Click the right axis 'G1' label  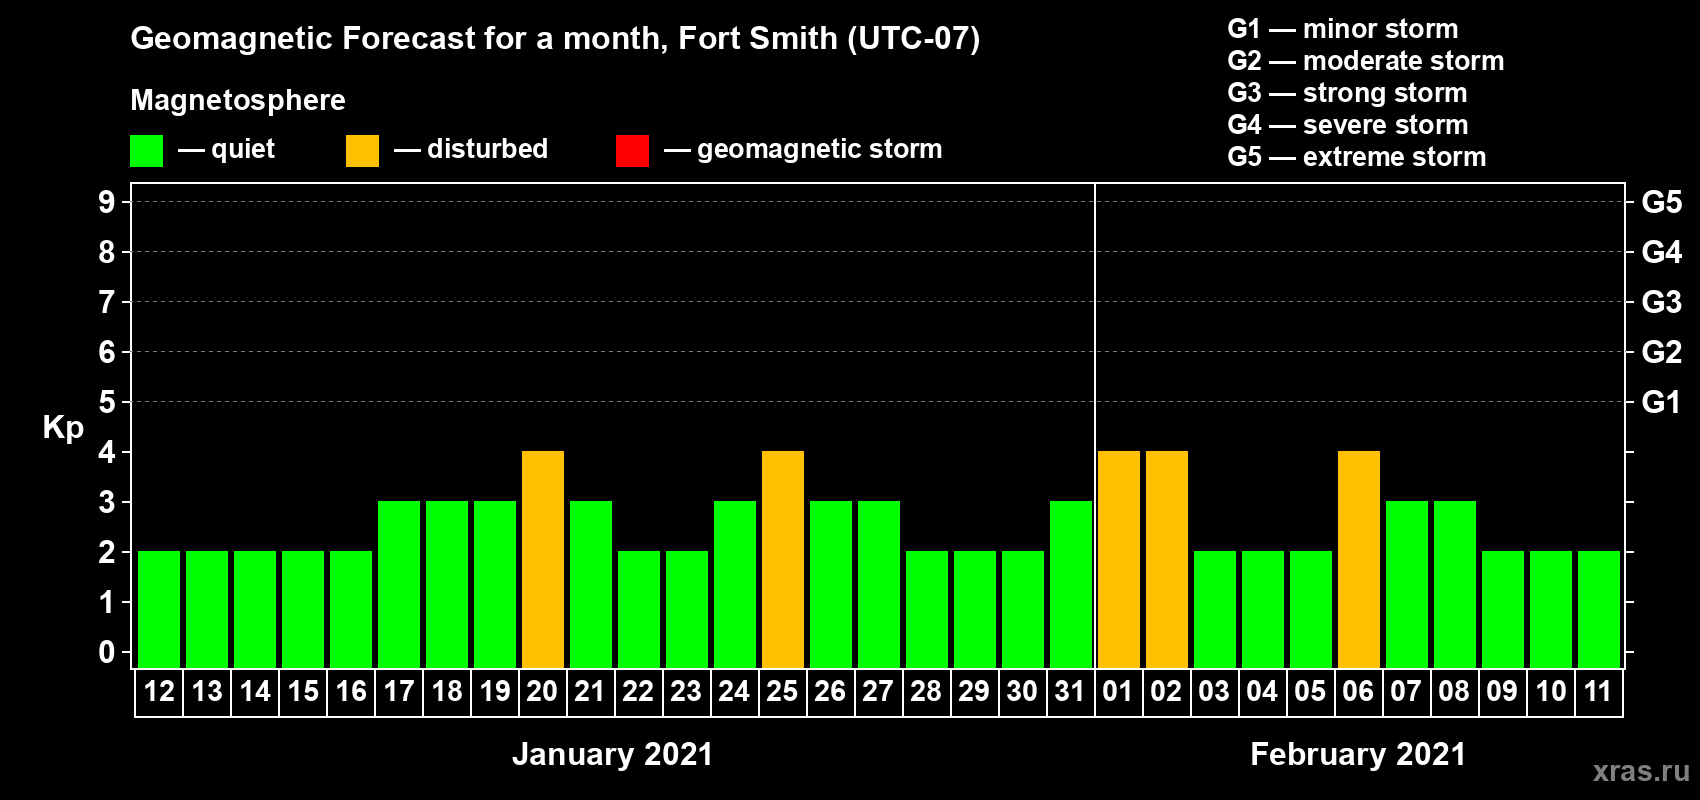(x=1662, y=402)
